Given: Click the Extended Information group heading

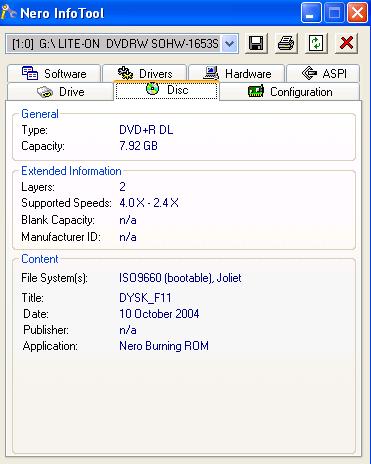Looking at the screenshot, I should [x=71, y=171].
